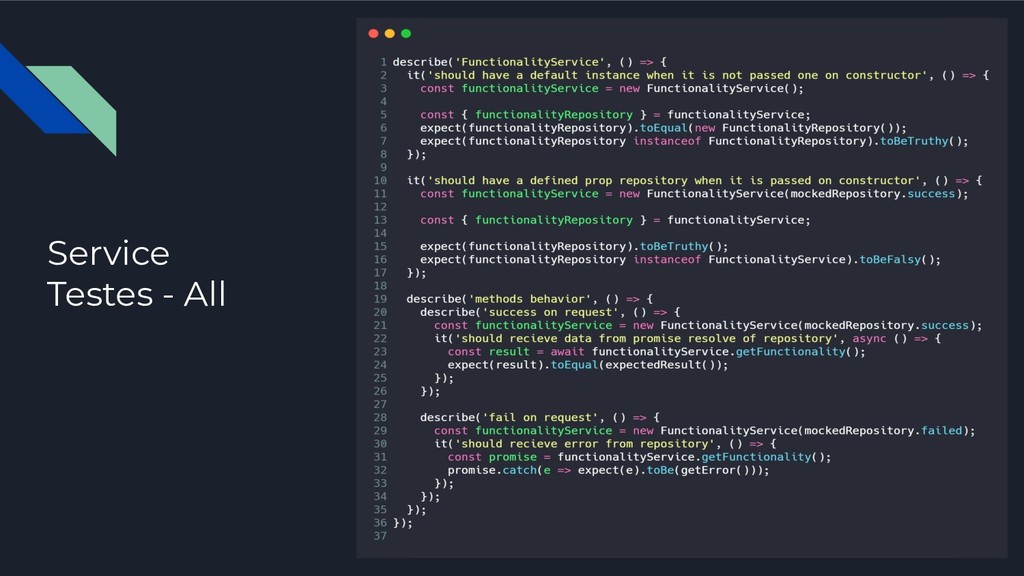1024x576 pixels.
Task: Click 'toEqual(new FunctionalityRepository())' on line 6
Action: pos(769,128)
